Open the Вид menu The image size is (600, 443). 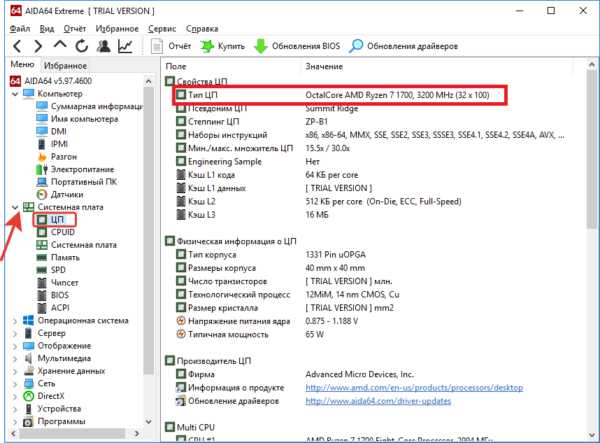pos(47,29)
